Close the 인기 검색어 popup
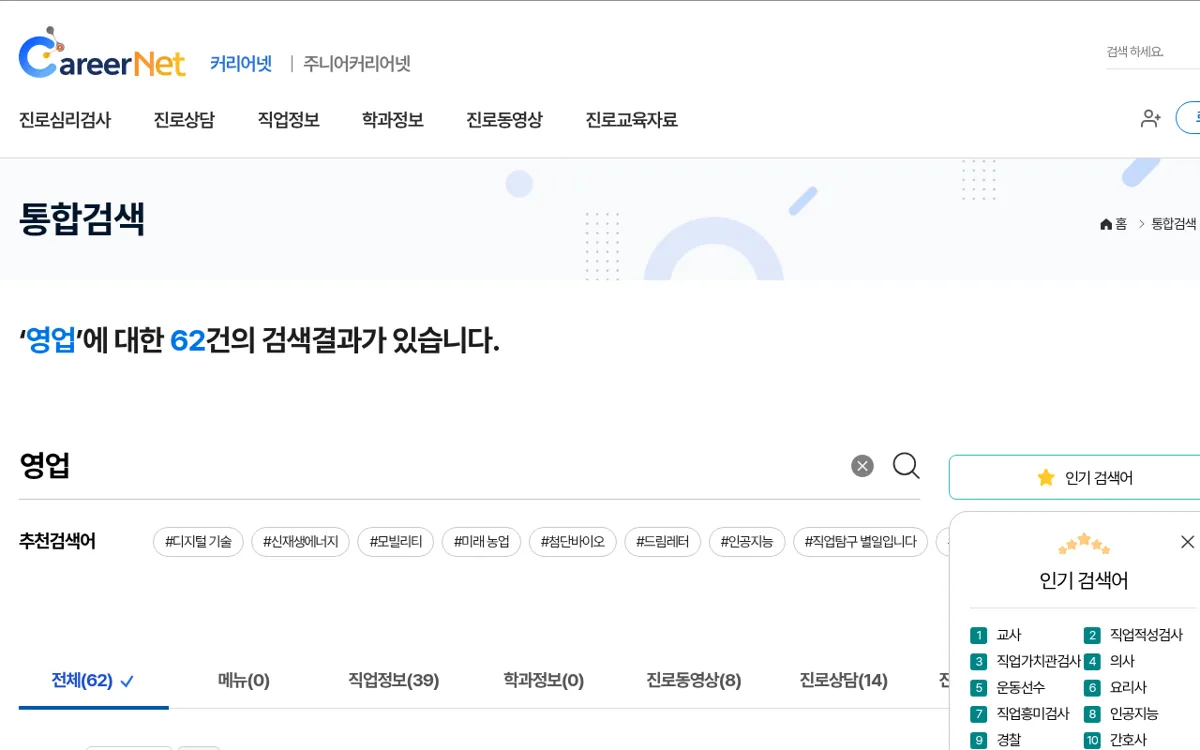 (x=1187, y=542)
